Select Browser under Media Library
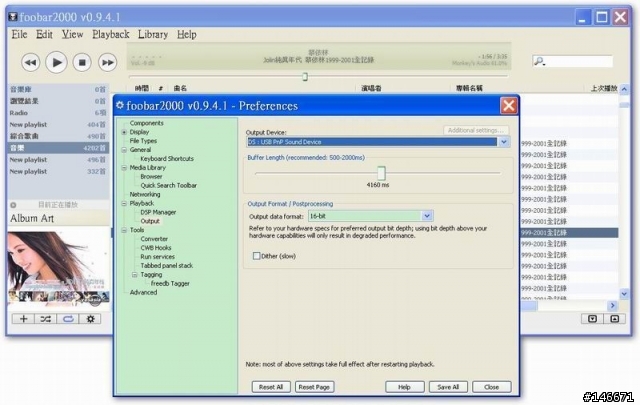640x405 pixels. pos(151,177)
